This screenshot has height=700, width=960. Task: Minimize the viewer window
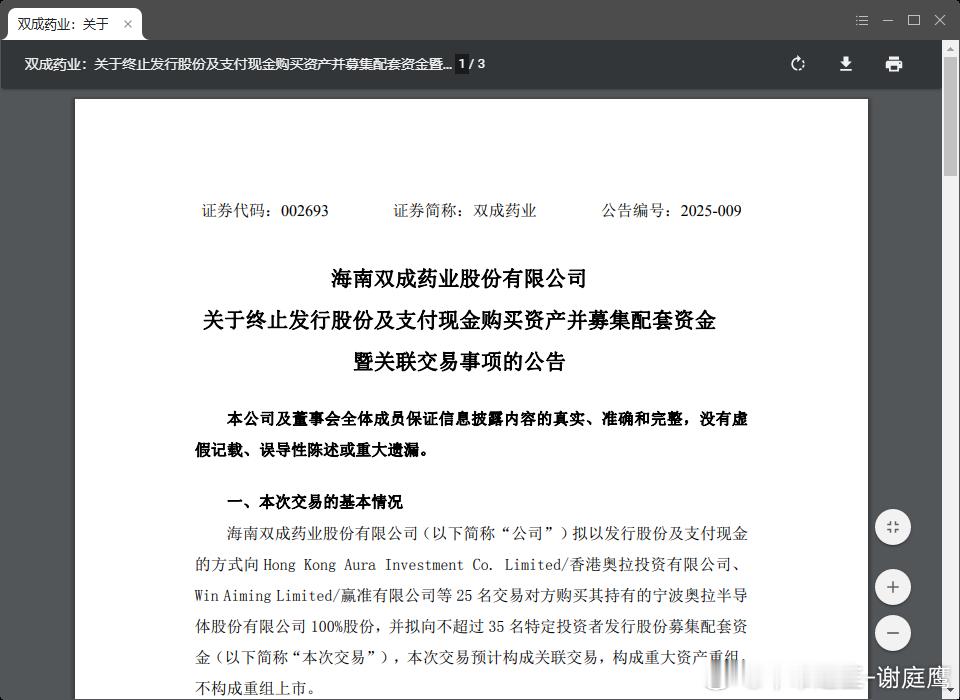click(888, 21)
